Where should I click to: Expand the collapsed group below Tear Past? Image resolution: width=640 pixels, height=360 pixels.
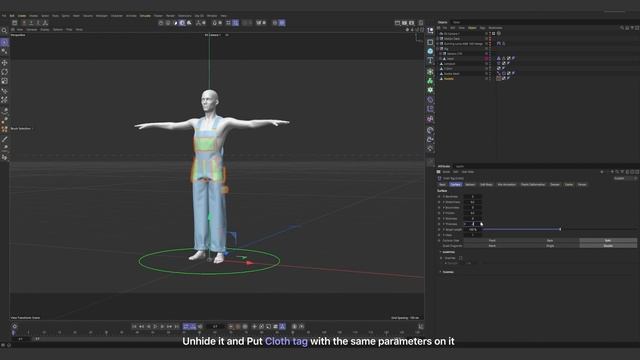point(440,272)
